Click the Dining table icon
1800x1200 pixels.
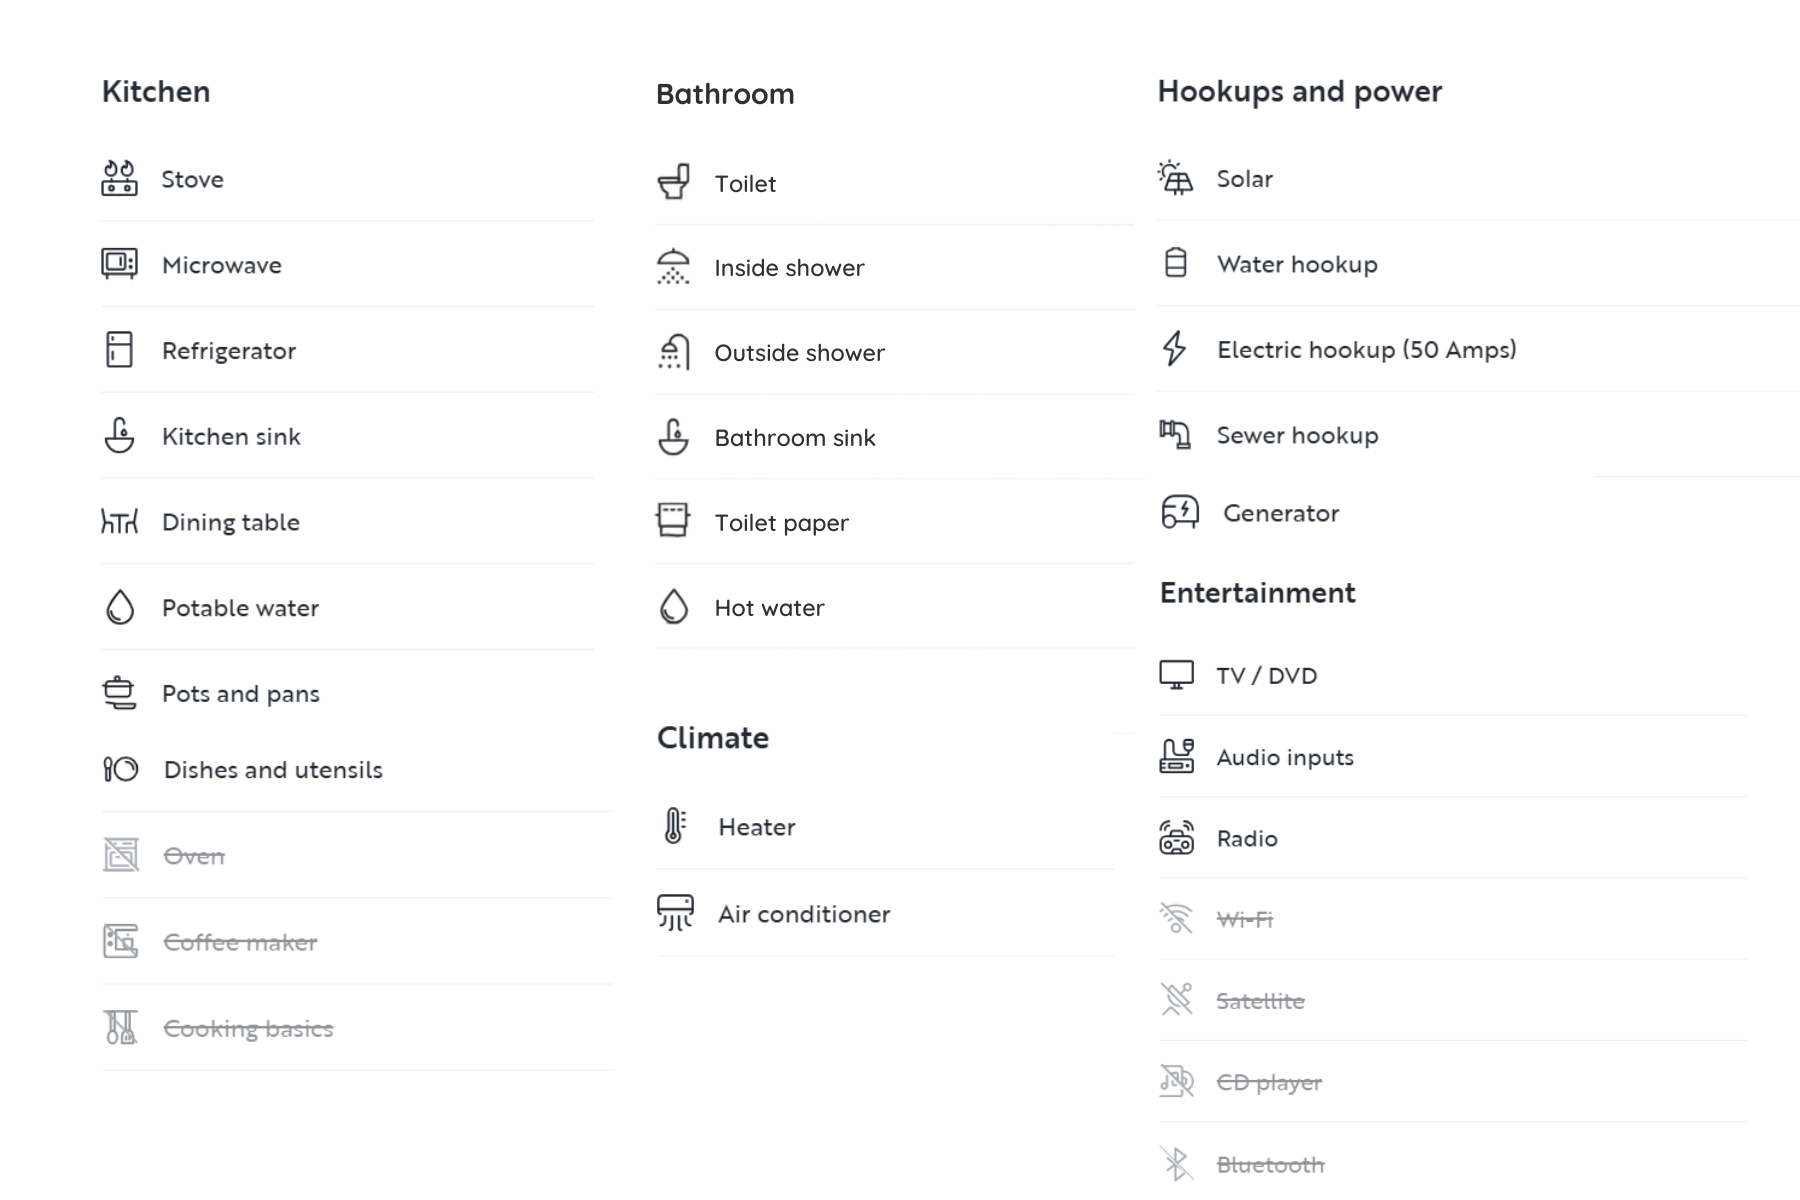coord(119,521)
